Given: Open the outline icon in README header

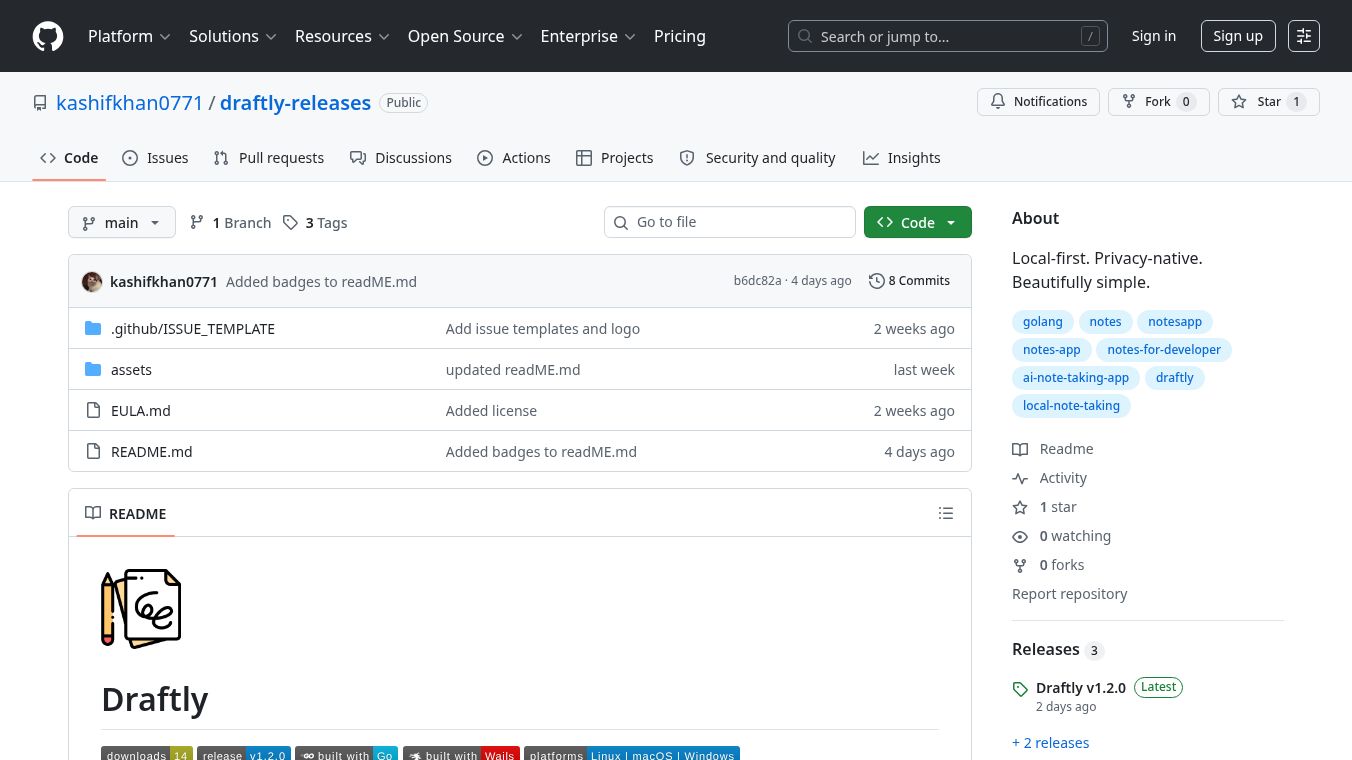Looking at the screenshot, I should (946, 513).
